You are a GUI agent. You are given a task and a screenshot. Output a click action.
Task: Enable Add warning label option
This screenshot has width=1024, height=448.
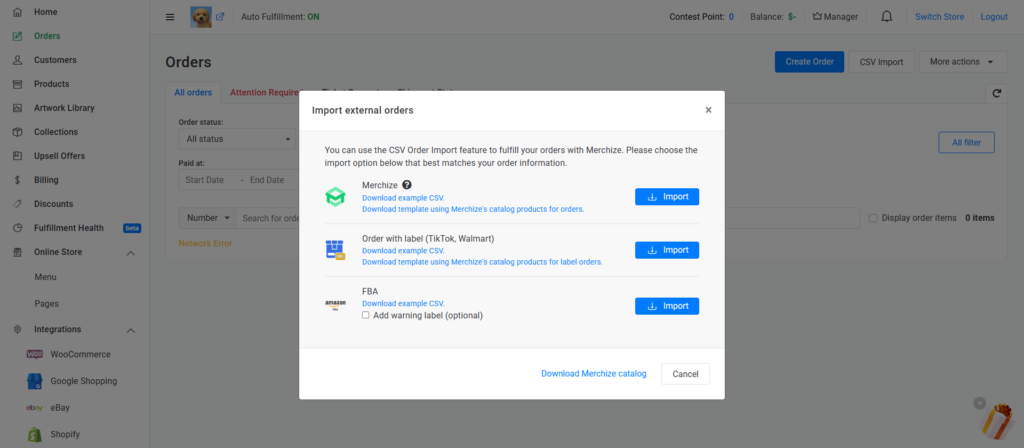366,315
